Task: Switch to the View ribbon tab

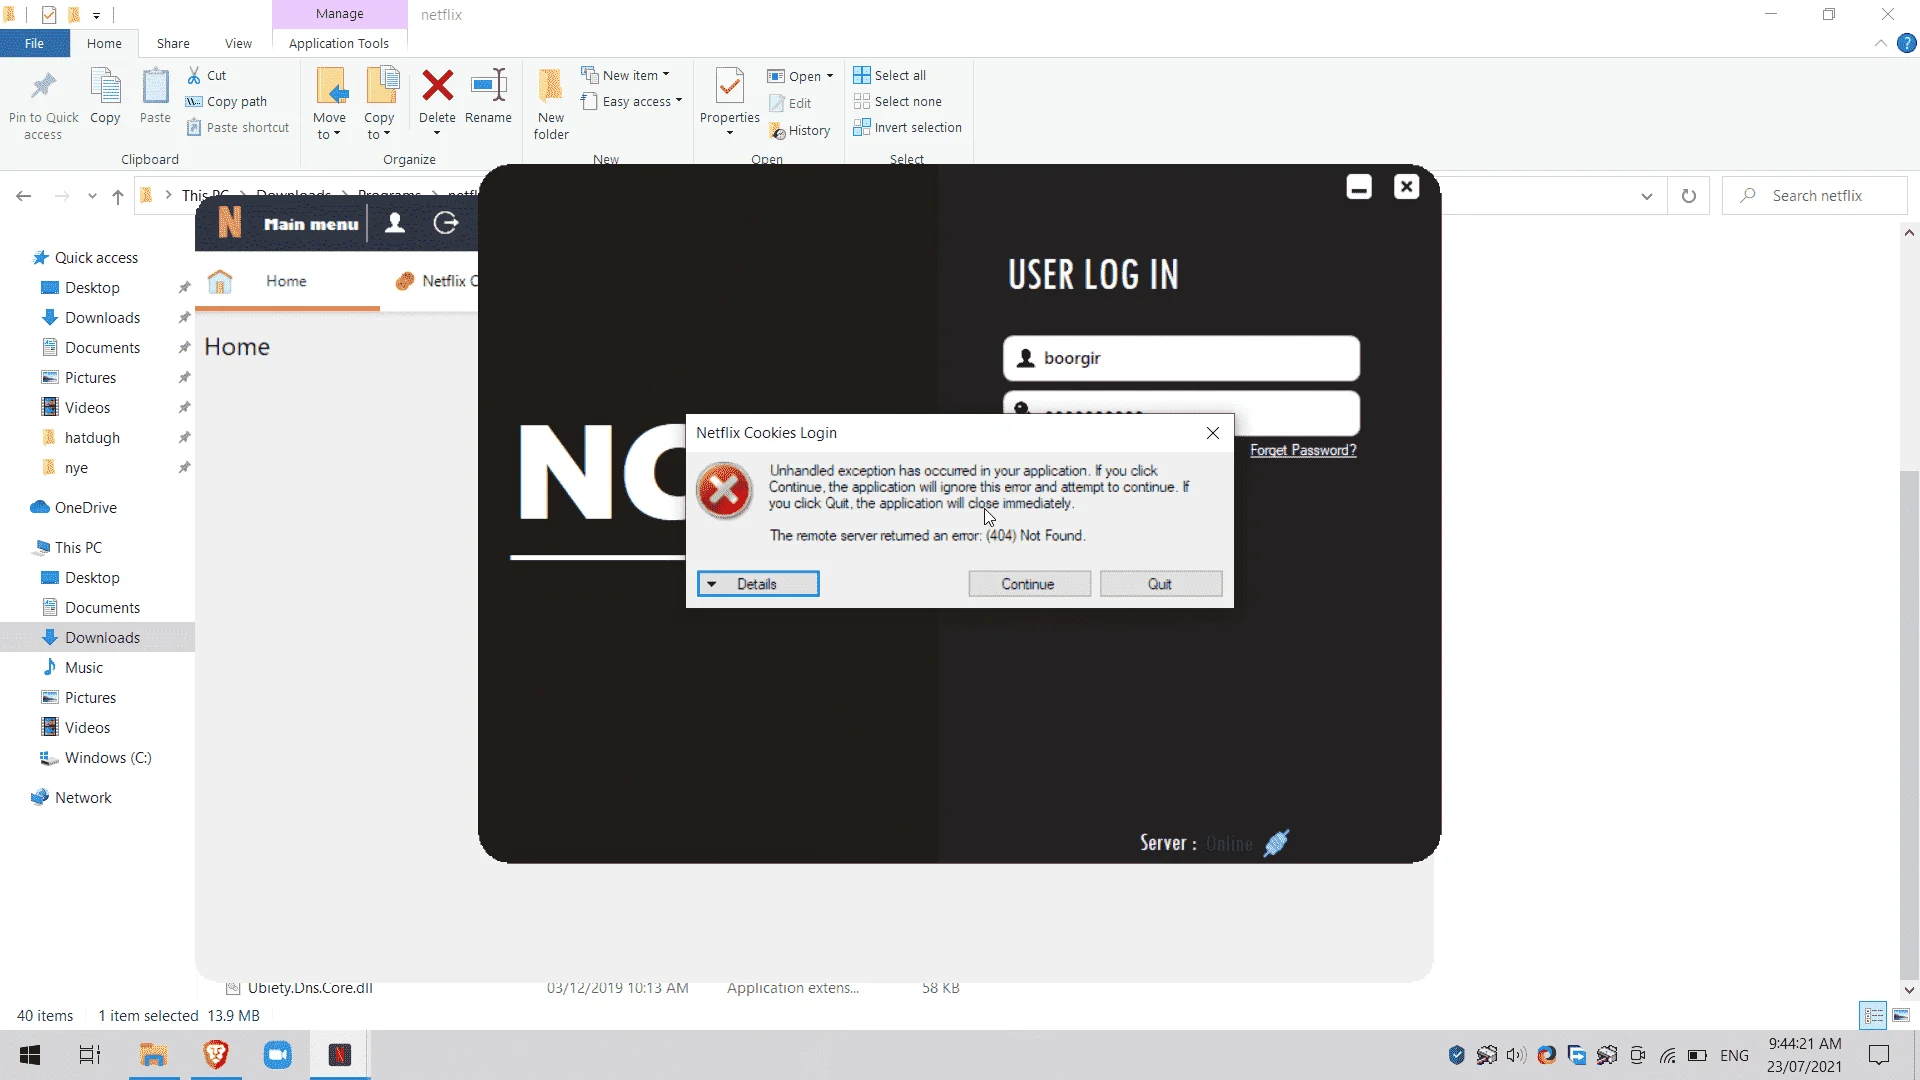Action: coord(238,43)
